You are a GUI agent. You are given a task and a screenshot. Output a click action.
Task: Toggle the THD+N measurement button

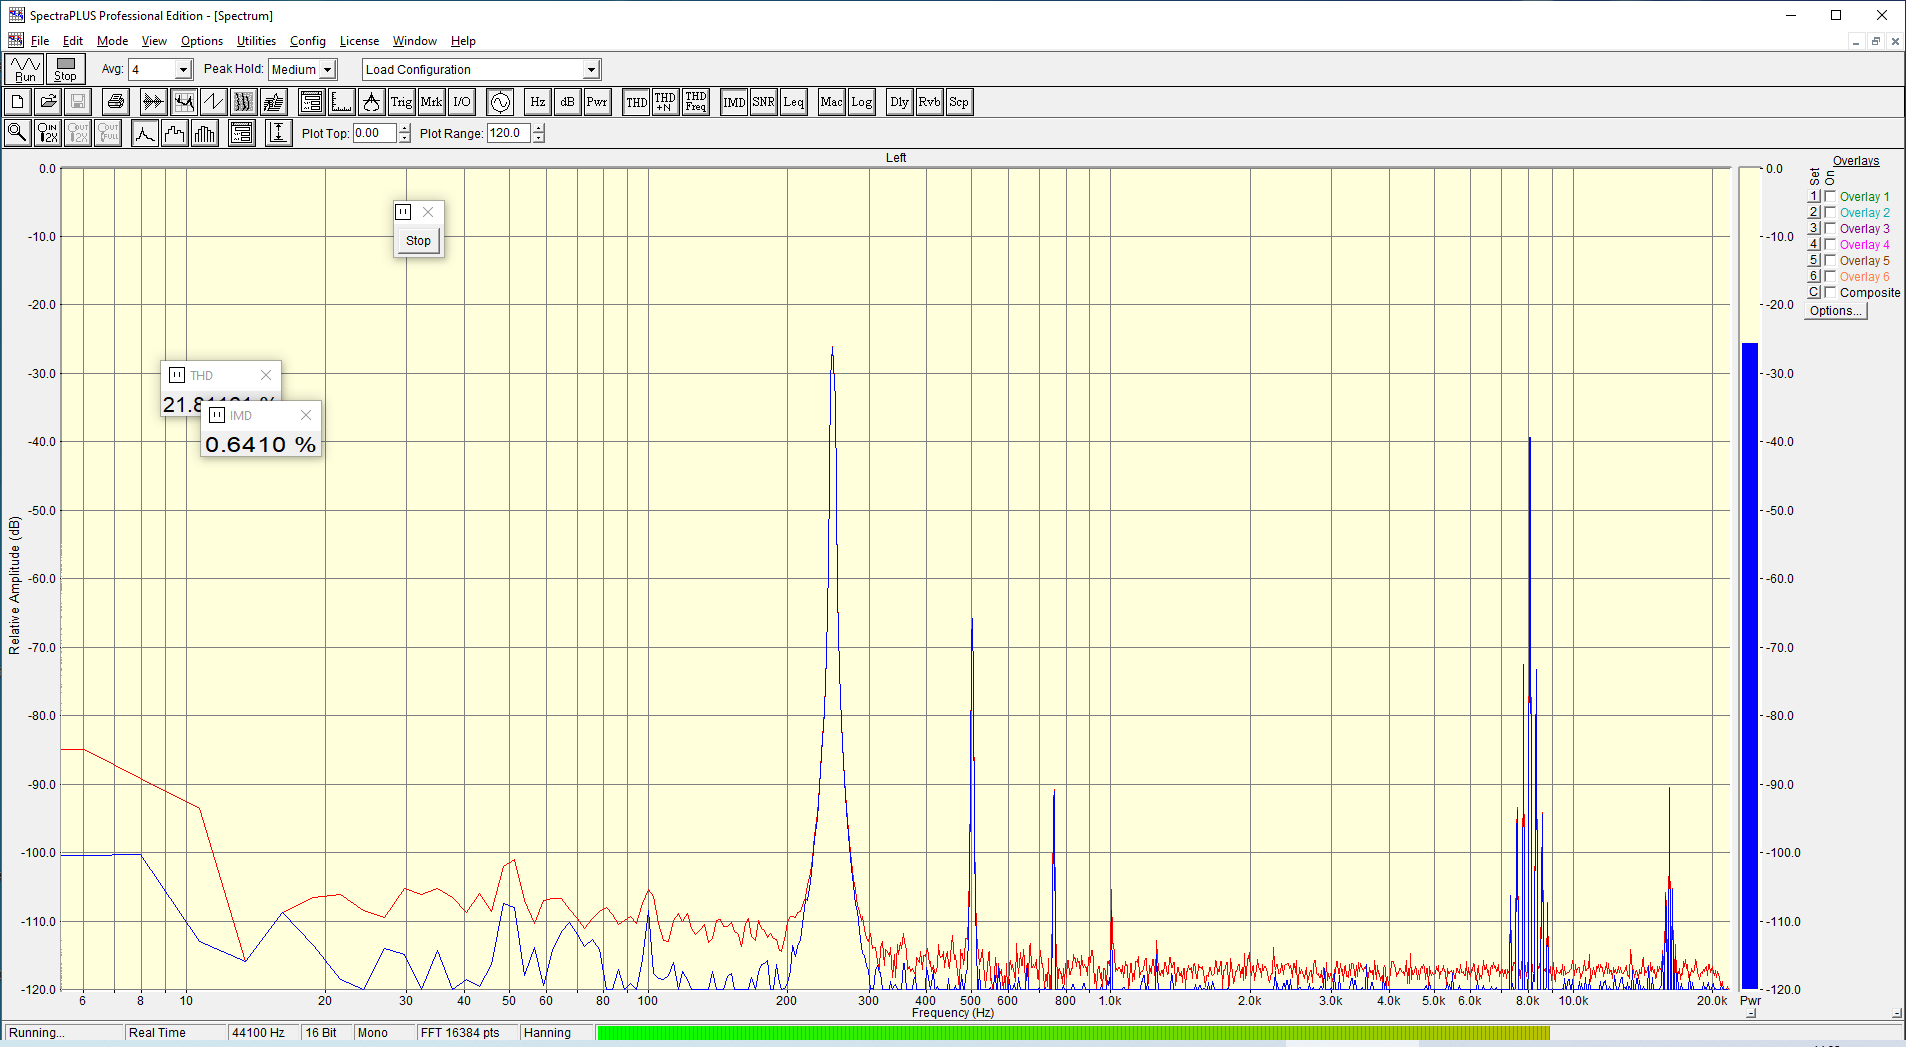(665, 102)
